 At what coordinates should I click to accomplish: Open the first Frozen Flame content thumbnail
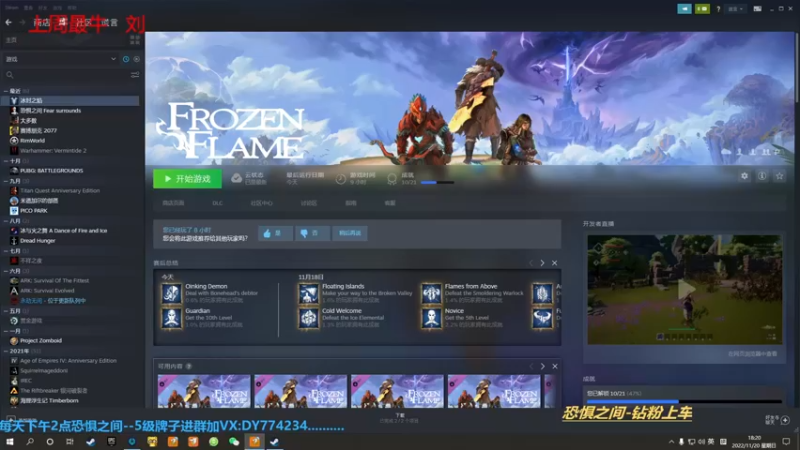tap(204, 391)
